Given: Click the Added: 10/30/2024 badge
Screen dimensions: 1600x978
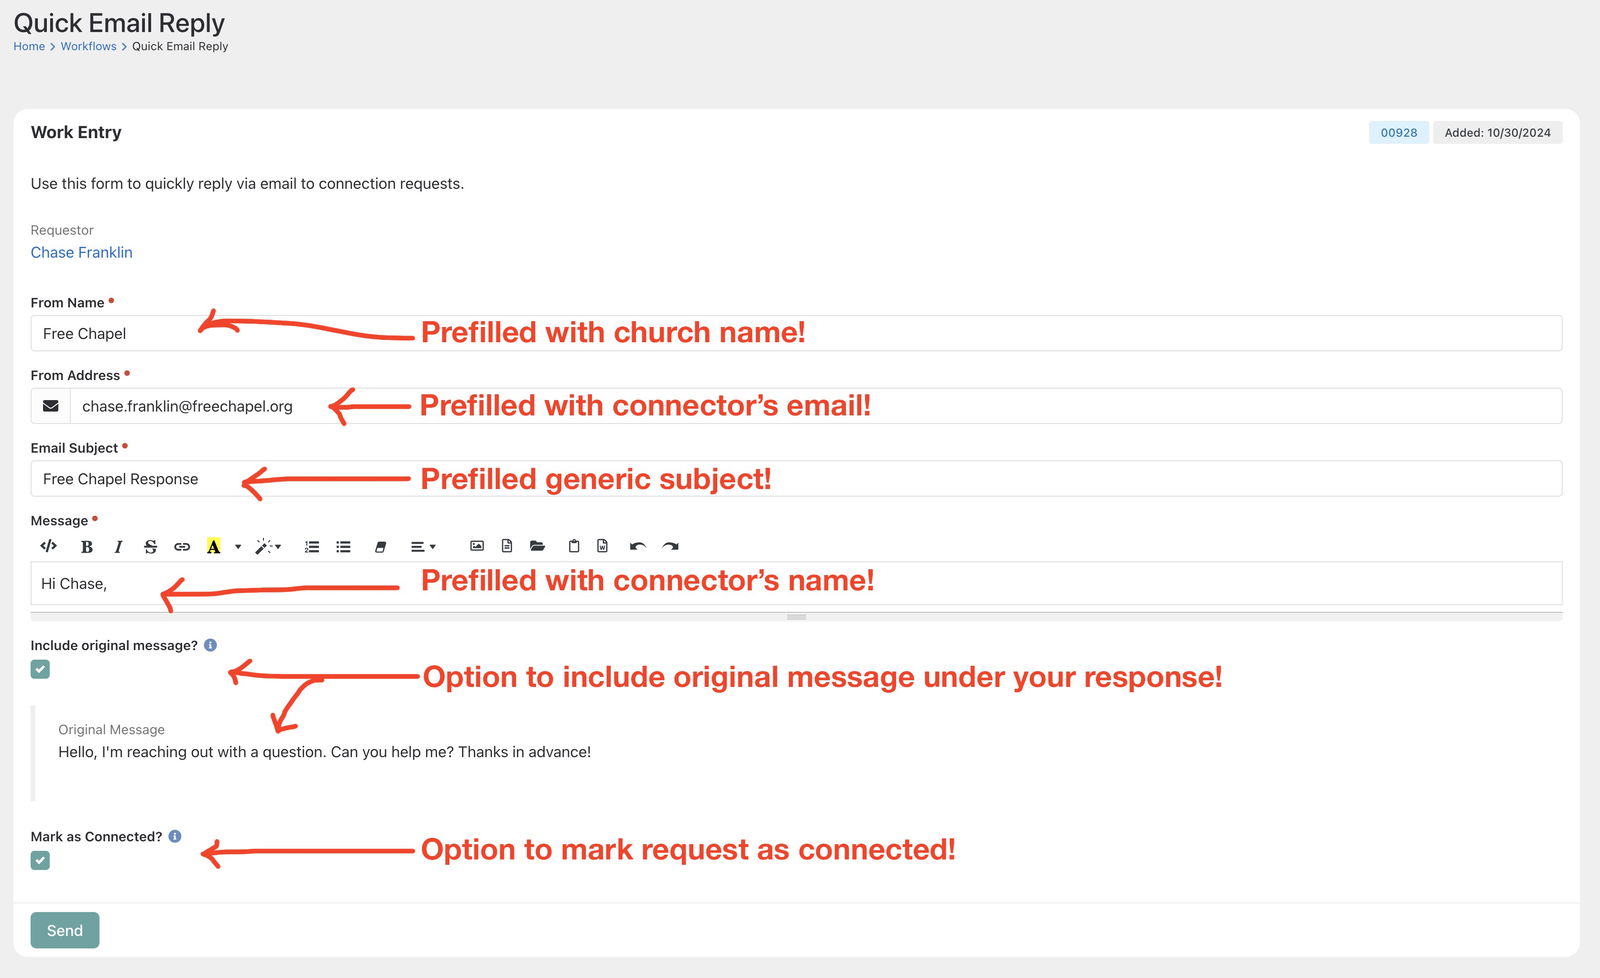Looking at the screenshot, I should tap(1497, 132).
